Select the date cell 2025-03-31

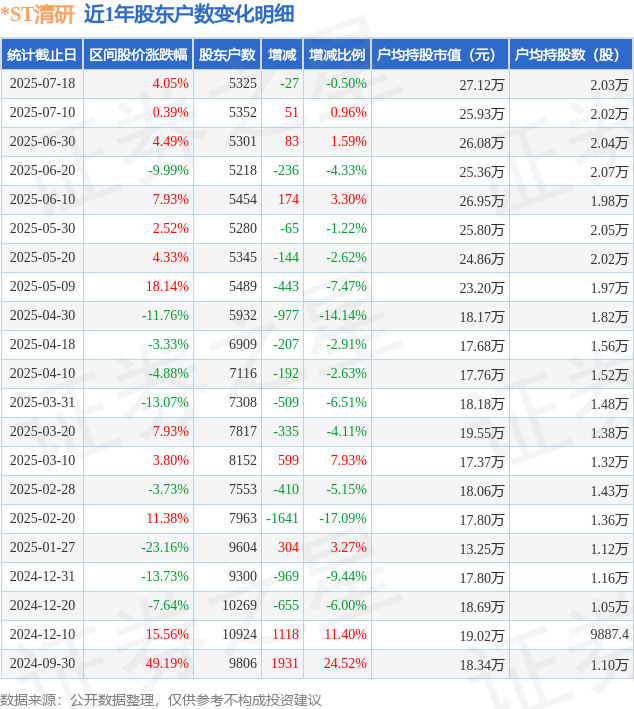point(43,402)
